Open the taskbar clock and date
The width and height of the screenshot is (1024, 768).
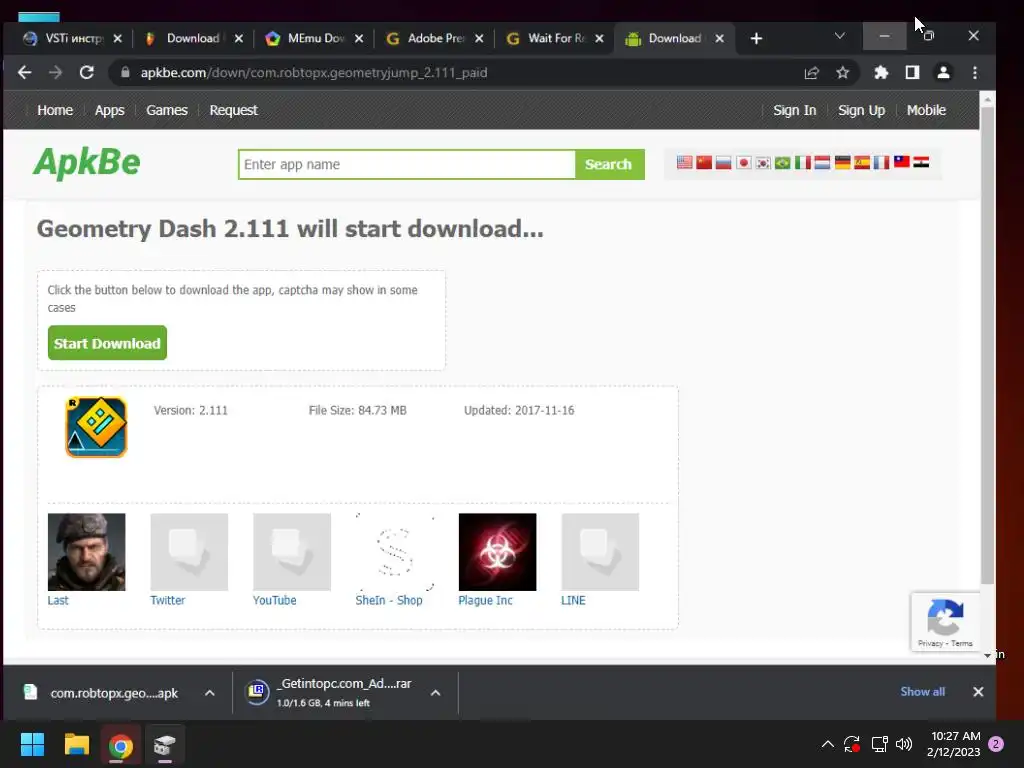[953, 744]
